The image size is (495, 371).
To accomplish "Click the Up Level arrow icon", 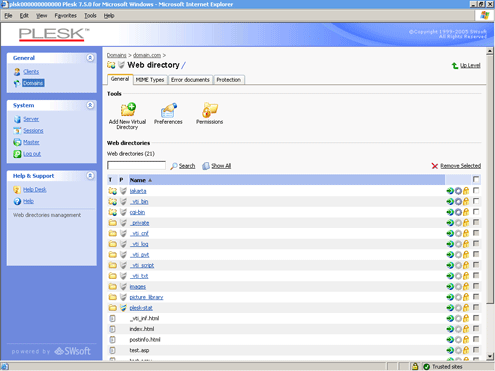I will click(455, 66).
